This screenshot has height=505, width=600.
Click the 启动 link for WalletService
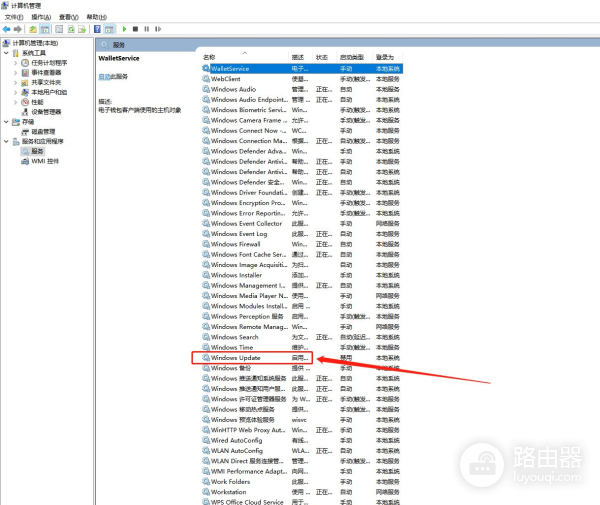pos(103,76)
